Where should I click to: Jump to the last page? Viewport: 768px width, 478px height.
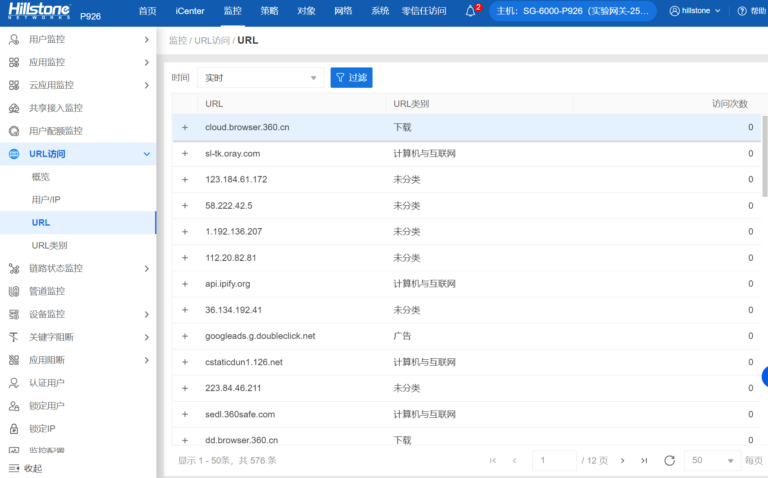(644, 460)
